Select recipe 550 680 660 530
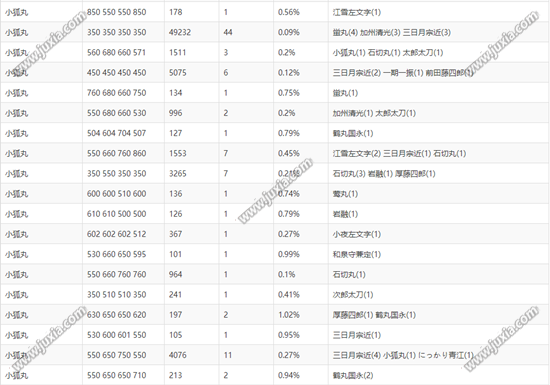This screenshot has width=550, height=385. pos(116,113)
